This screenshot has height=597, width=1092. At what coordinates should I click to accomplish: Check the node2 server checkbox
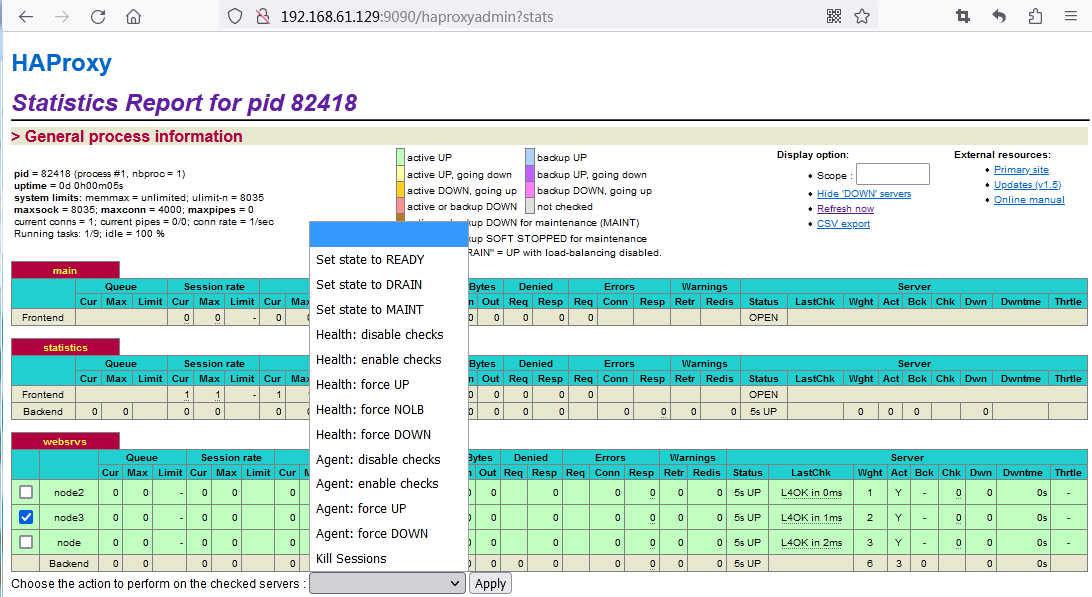(26, 492)
